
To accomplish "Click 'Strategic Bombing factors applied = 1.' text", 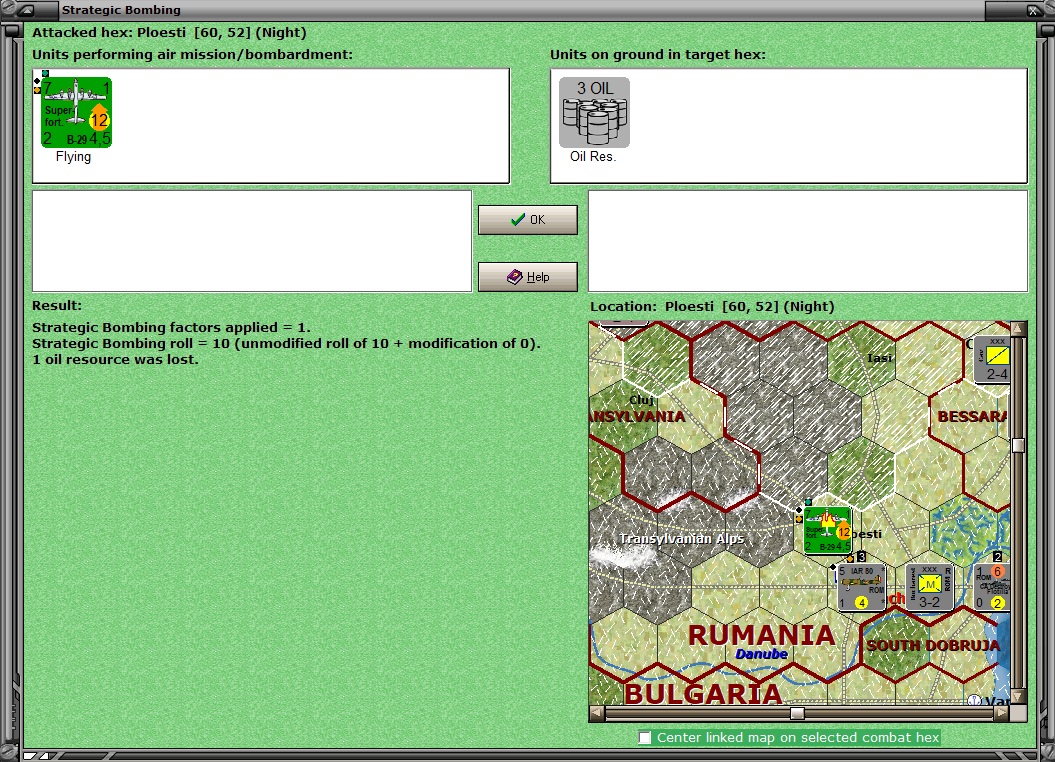I will coord(171,328).
